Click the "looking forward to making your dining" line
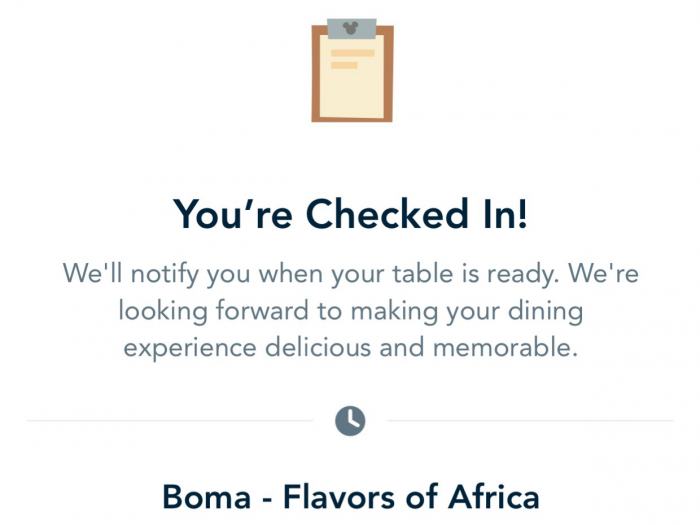Screen dimensions: 700x525 tap(350, 311)
